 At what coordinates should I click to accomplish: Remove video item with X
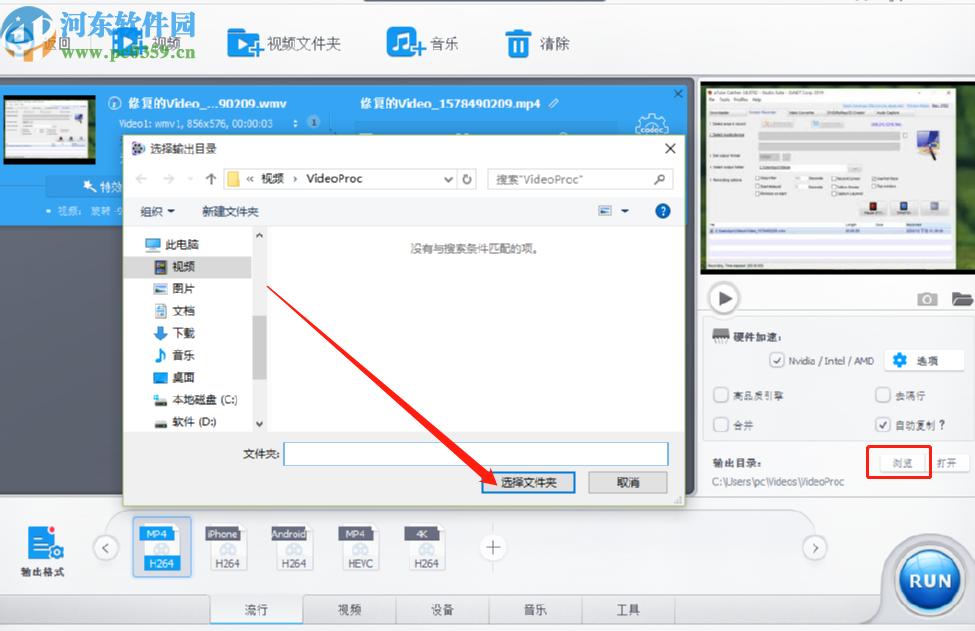click(x=678, y=94)
